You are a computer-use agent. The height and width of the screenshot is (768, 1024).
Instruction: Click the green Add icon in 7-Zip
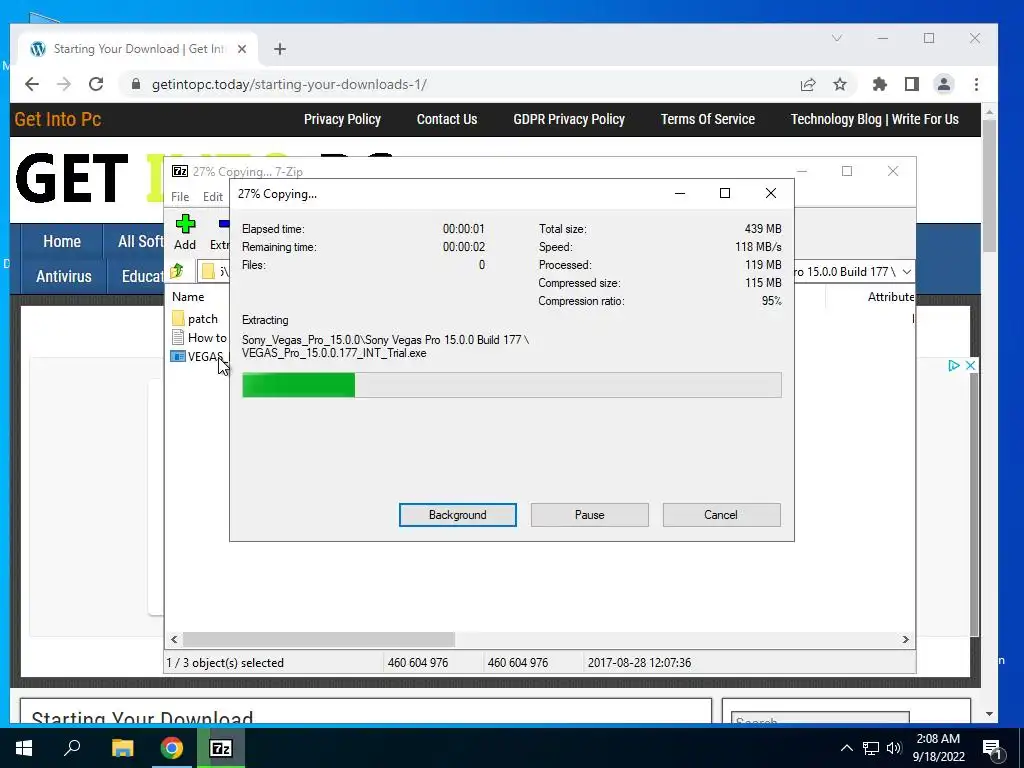click(185, 232)
